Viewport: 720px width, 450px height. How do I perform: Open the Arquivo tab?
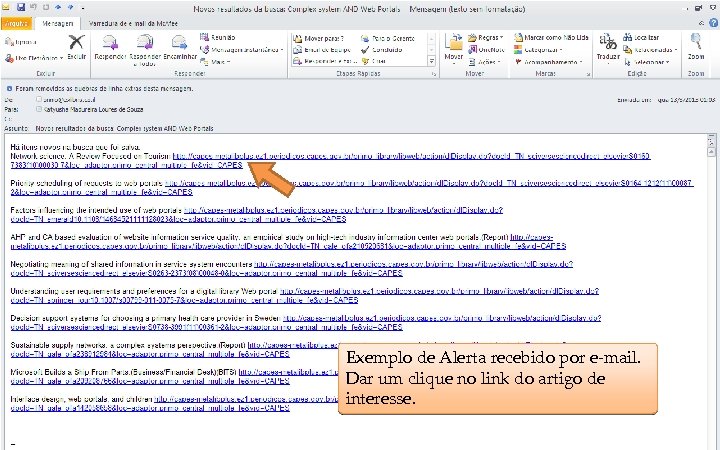pyautogui.click(x=16, y=23)
